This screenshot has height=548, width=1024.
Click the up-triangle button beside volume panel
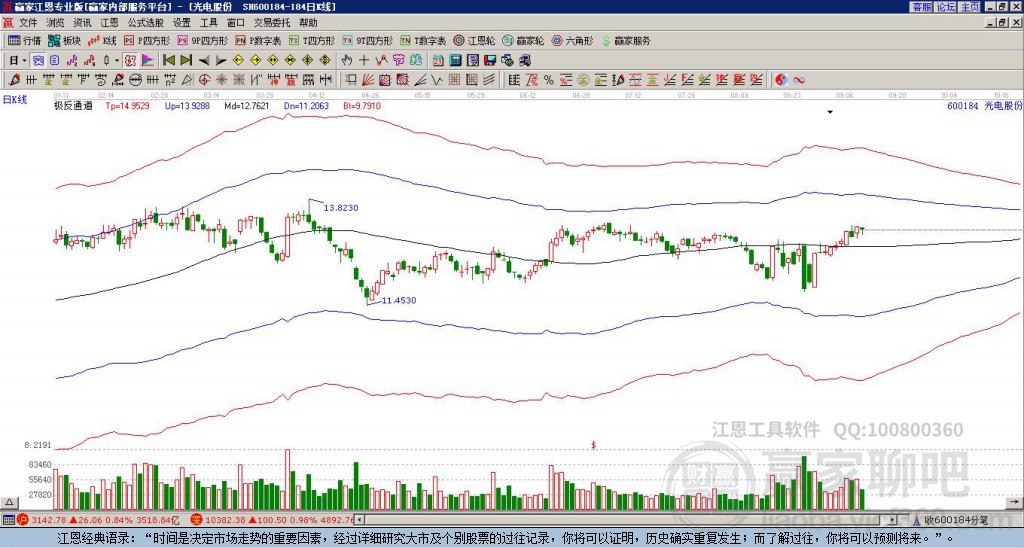[x=9, y=502]
